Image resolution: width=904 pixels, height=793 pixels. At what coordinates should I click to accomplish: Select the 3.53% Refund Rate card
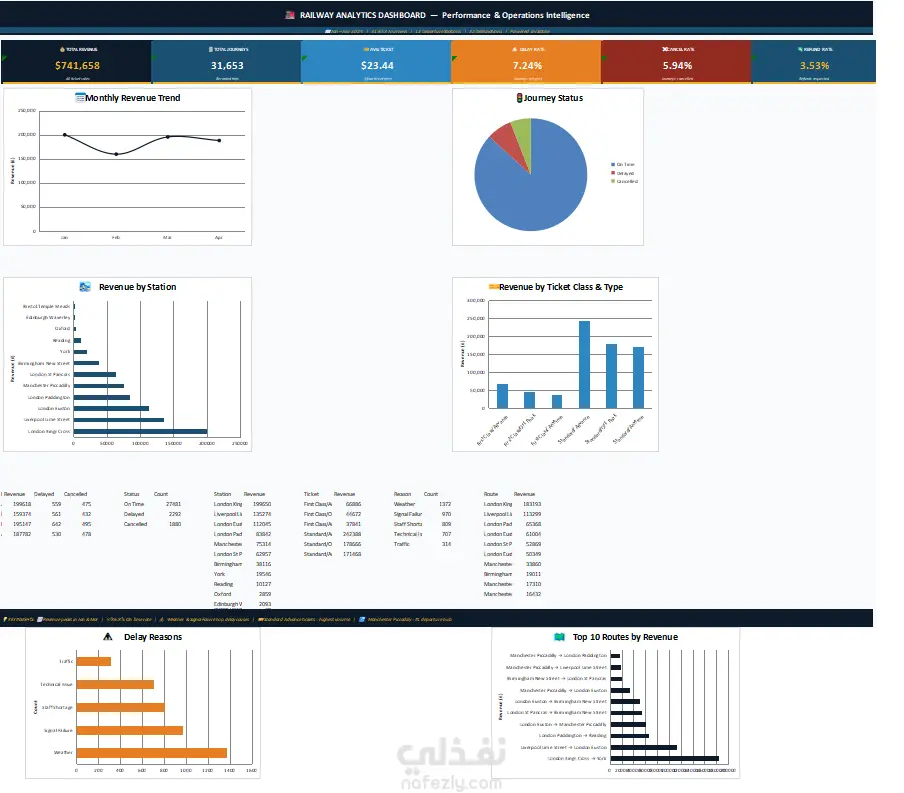pos(813,62)
